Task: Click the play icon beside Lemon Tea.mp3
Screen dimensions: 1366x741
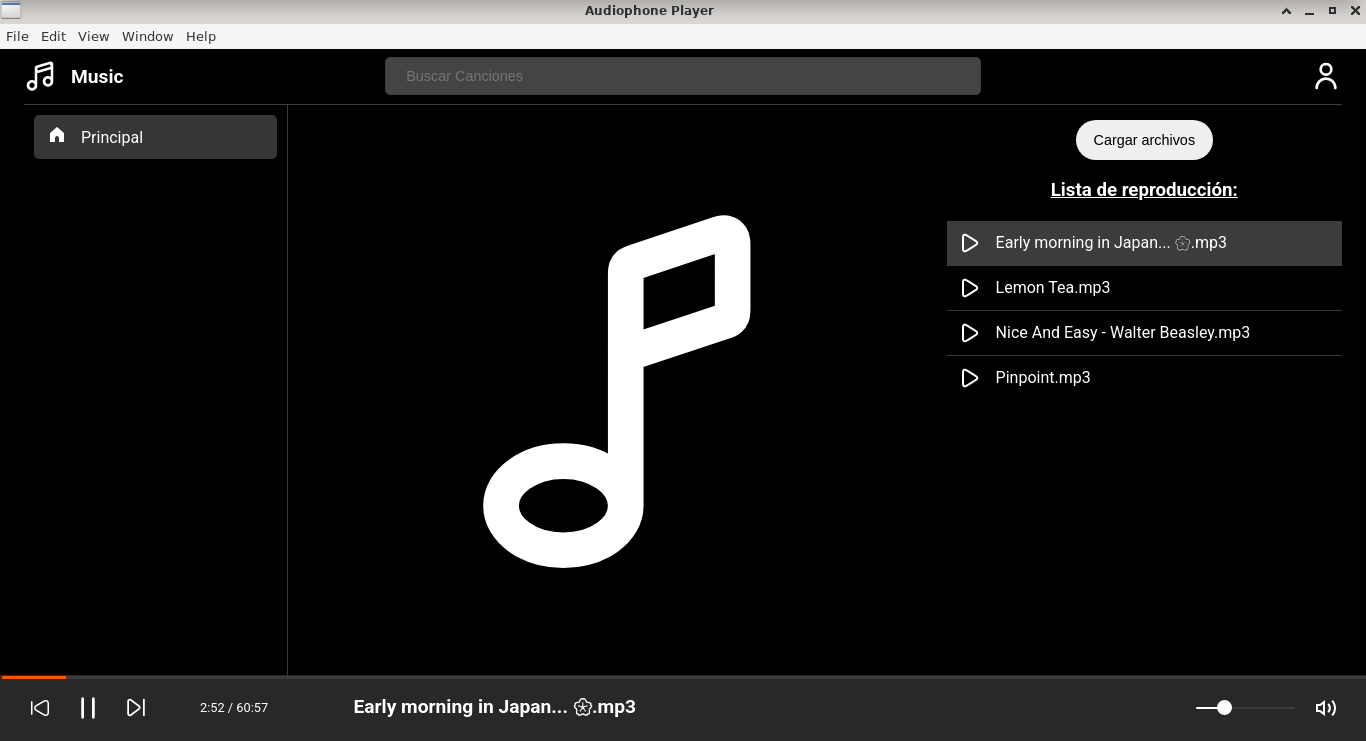Action: pos(969,288)
